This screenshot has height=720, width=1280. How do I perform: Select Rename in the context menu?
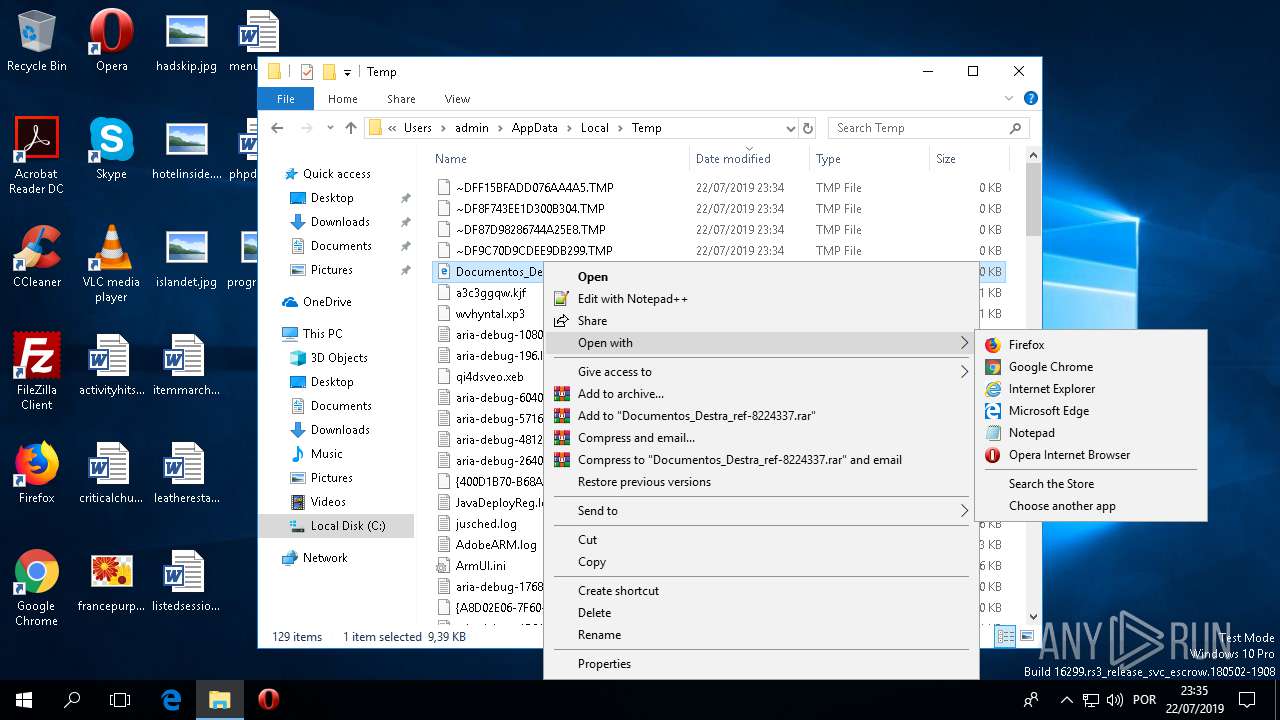coord(760,635)
